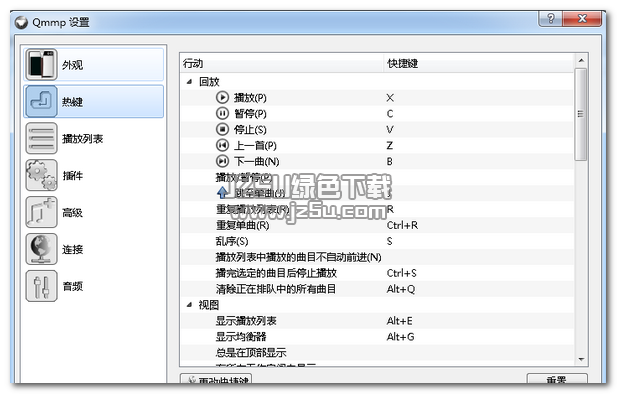Select the 上一首(P) row
This screenshot has height=394, width=617.
[377, 146]
